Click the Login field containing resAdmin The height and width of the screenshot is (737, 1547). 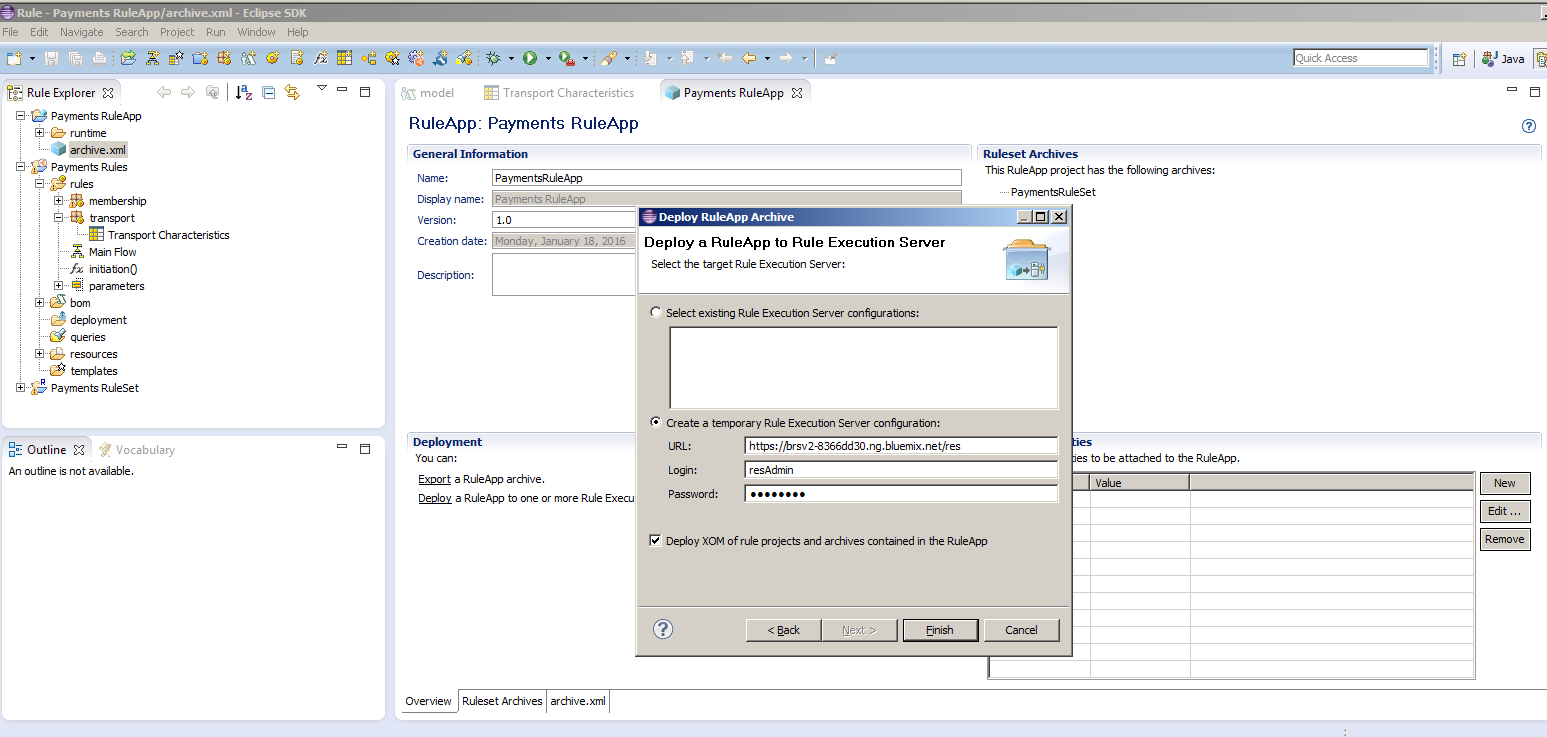(x=901, y=470)
